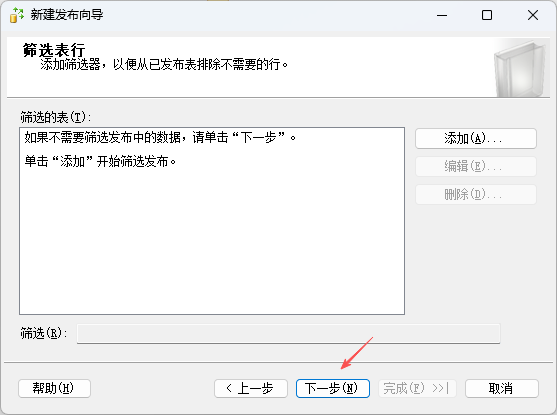Maximize the 新建发布向导 window
Screen dimensions: 557x415
(487, 15)
